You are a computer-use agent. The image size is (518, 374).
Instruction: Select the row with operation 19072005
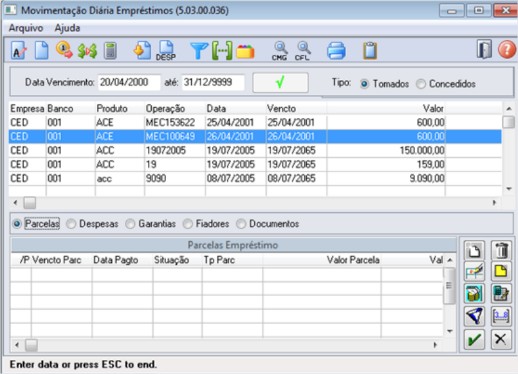(255, 151)
